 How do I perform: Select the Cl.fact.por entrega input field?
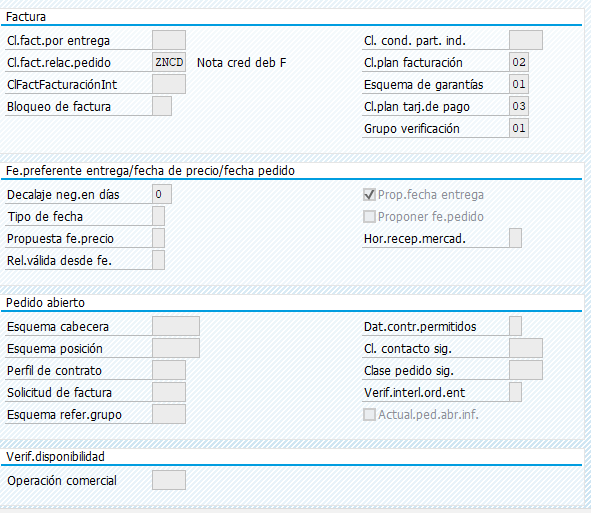click(169, 40)
